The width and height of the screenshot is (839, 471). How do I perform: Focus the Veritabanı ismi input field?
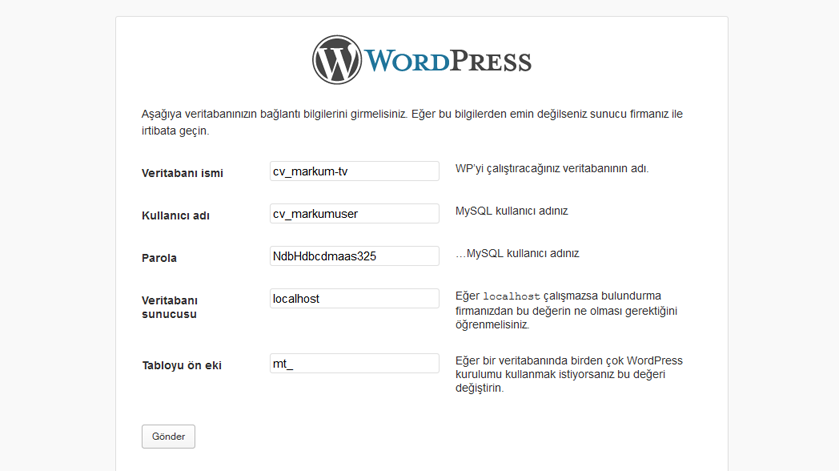(x=354, y=171)
